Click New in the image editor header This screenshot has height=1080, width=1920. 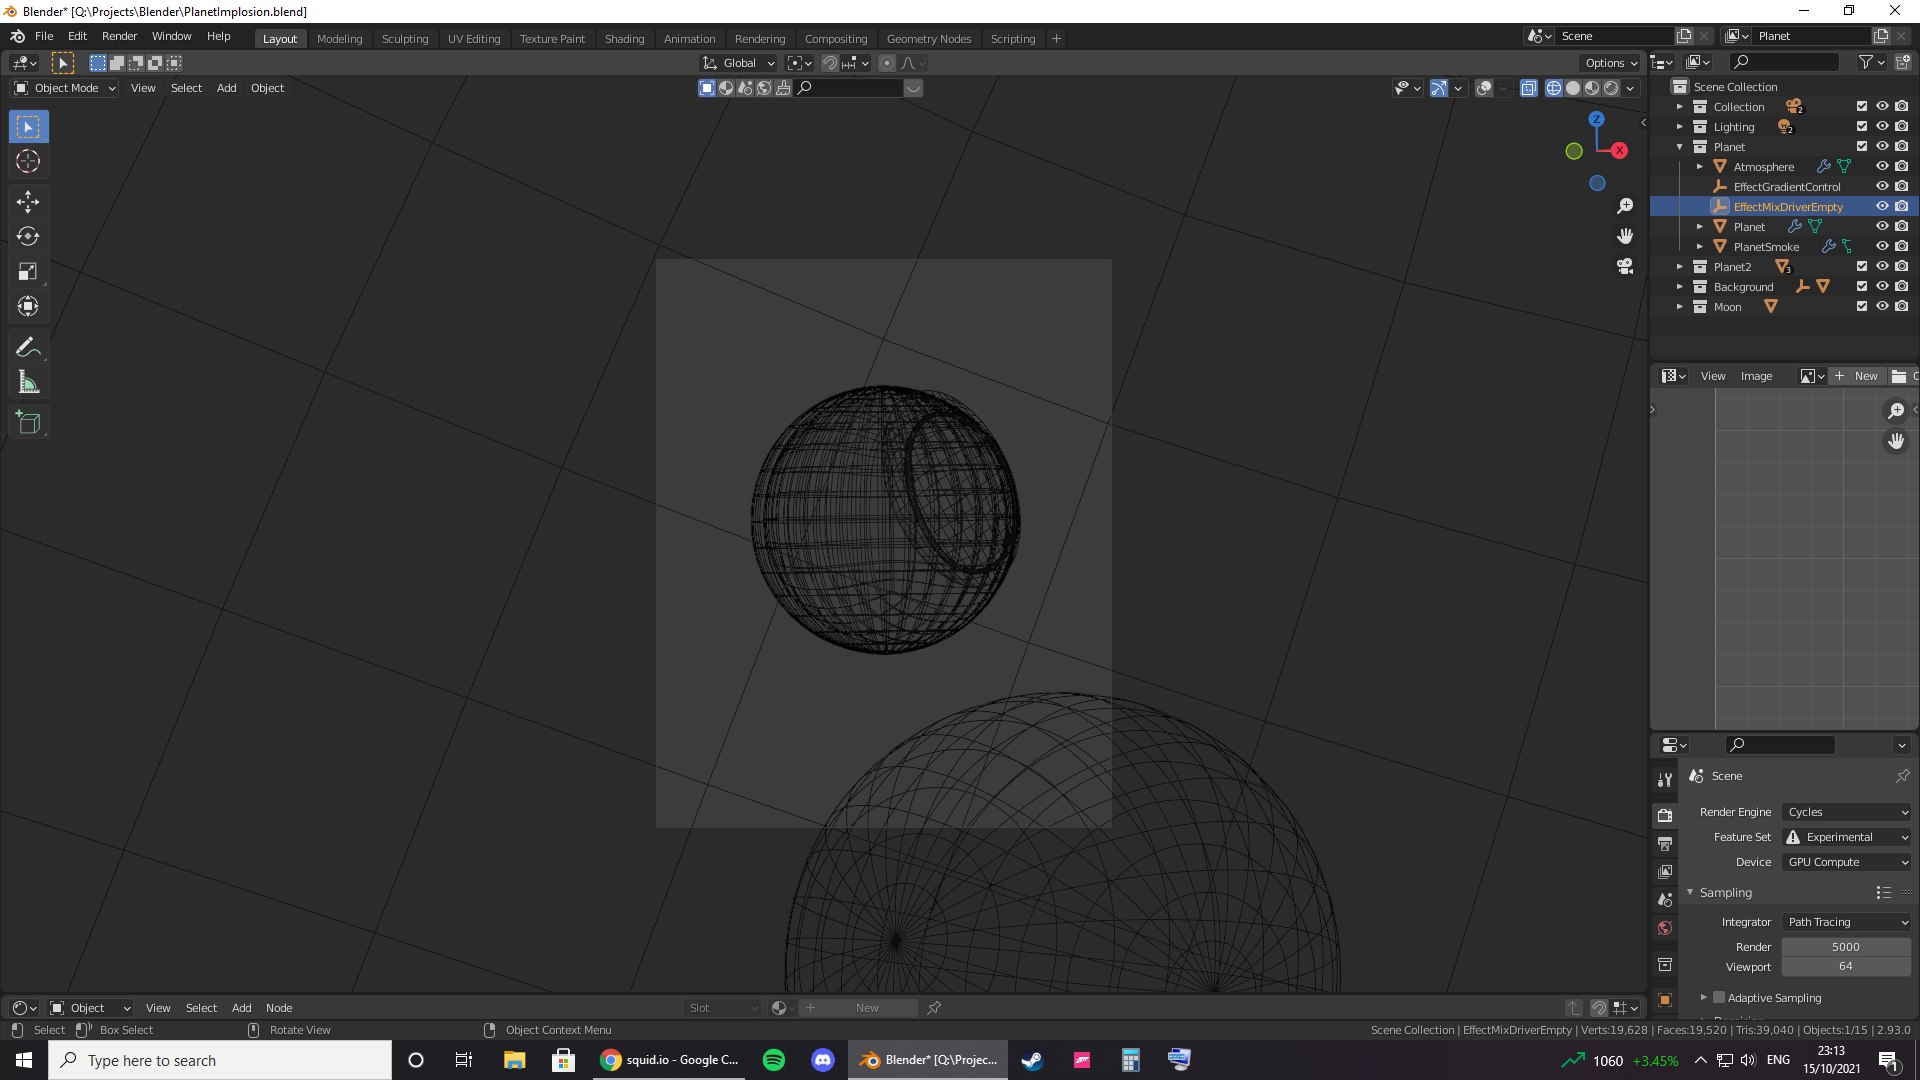(x=1857, y=376)
